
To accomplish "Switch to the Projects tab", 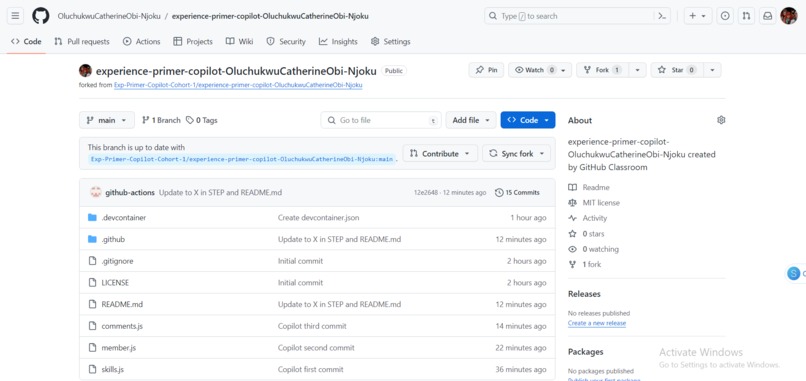I will [193, 42].
